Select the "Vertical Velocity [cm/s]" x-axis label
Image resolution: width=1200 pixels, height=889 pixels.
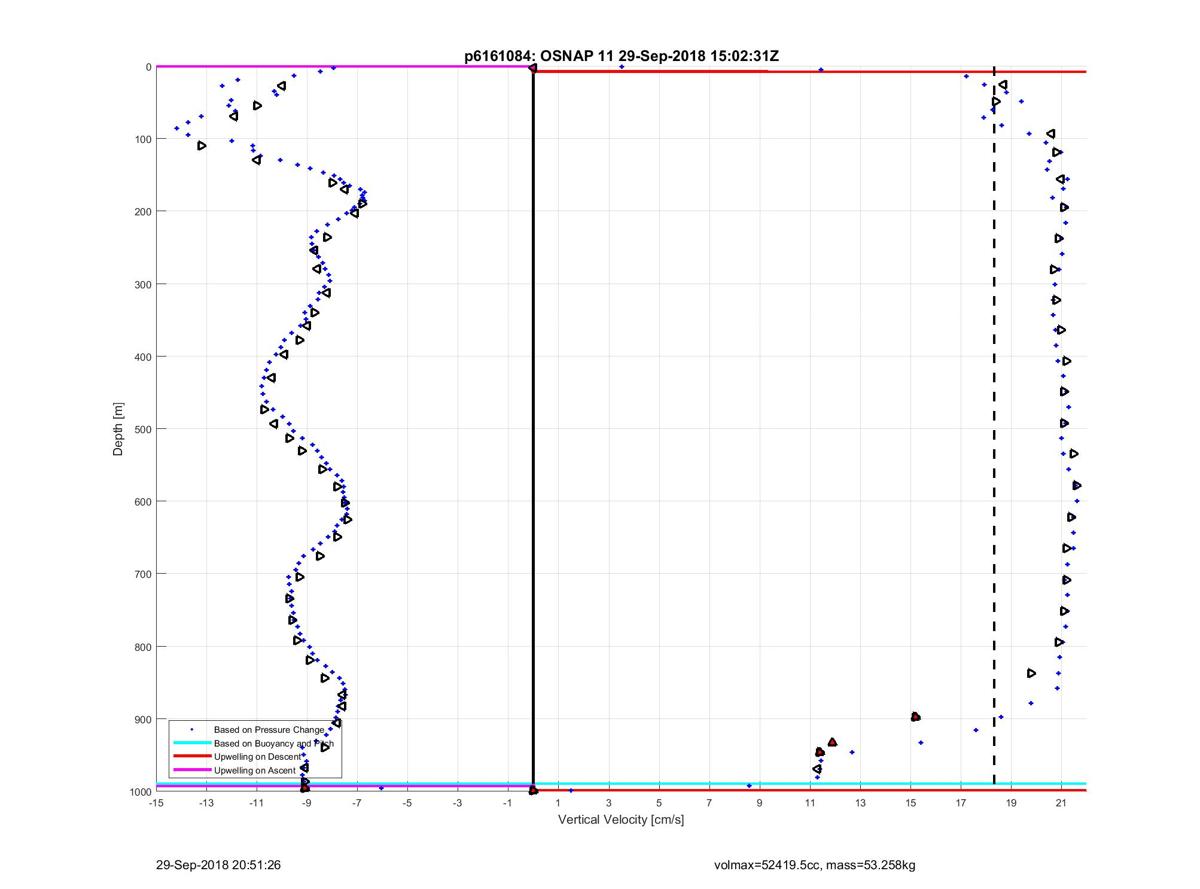click(620, 820)
